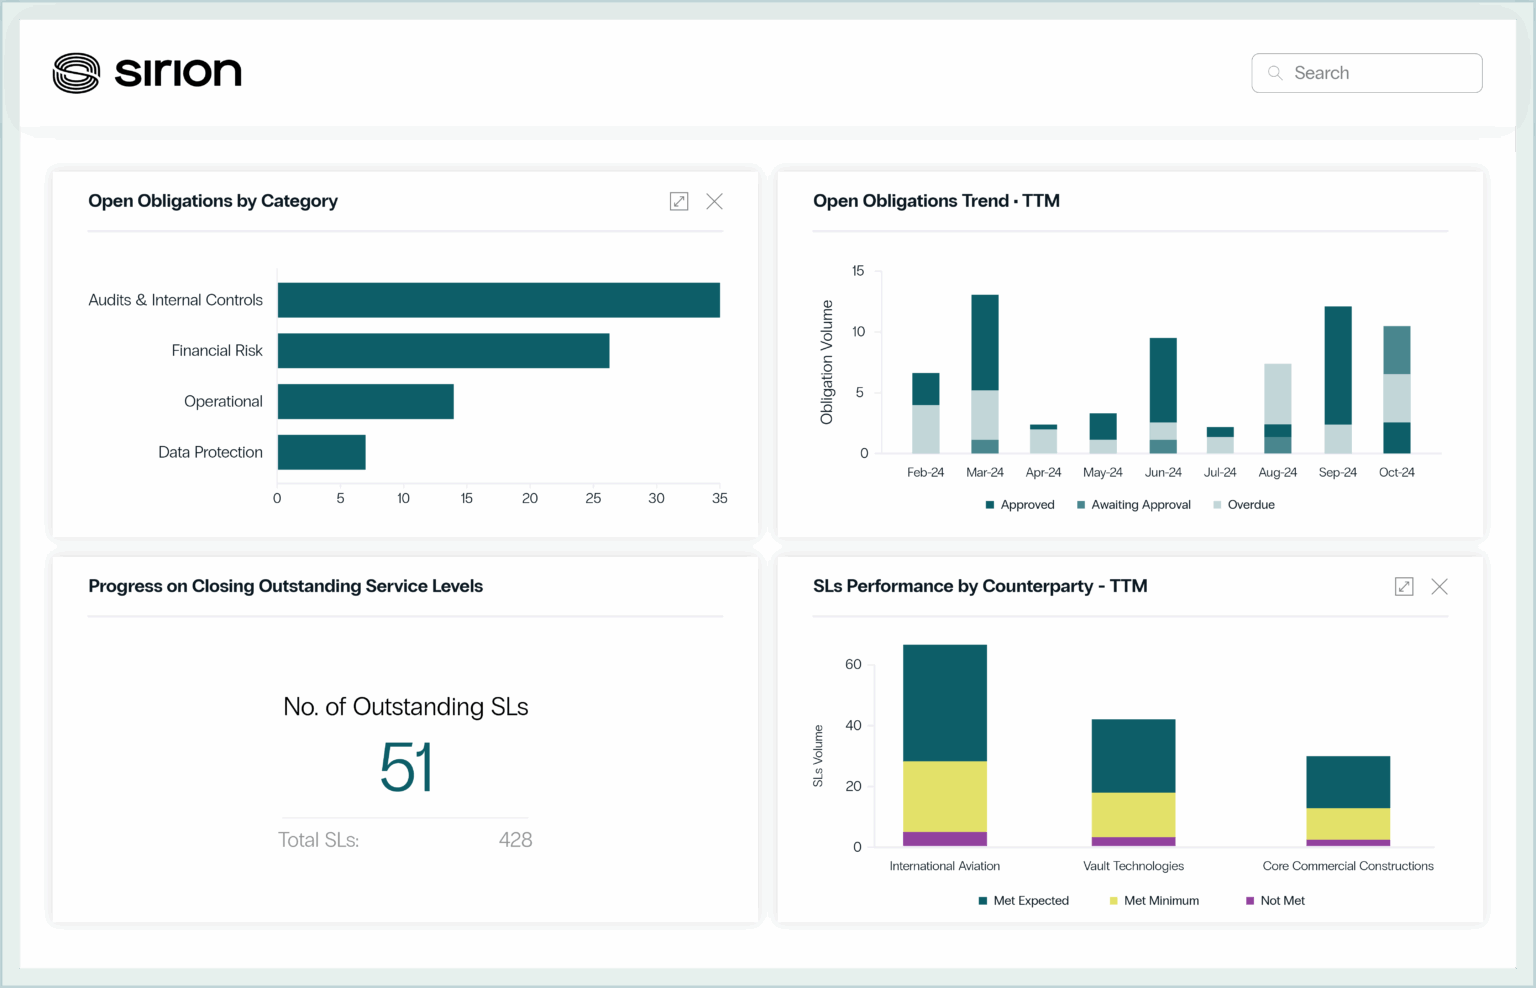The width and height of the screenshot is (1536, 988).
Task: Select the Audits & Internal Controls bar
Action: click(x=498, y=300)
